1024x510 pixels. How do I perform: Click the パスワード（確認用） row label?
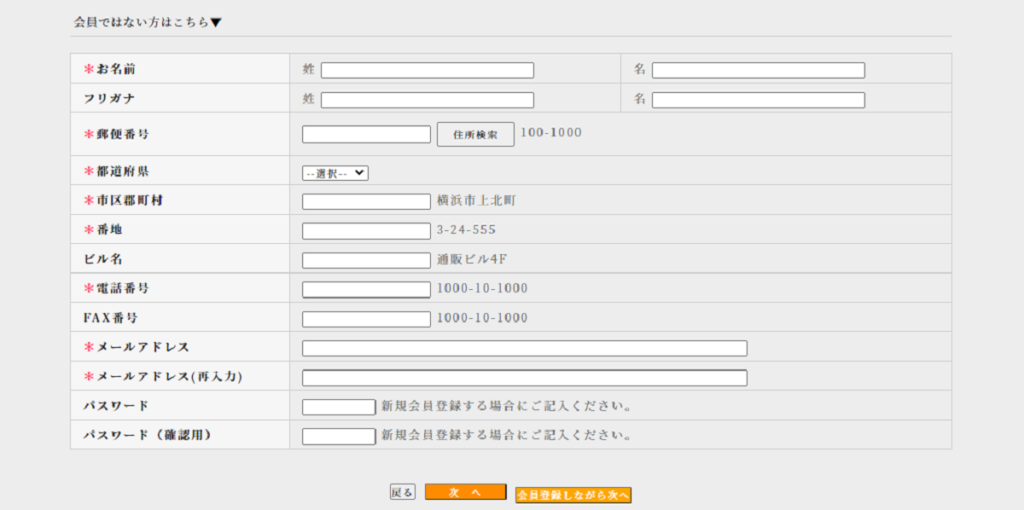point(148,435)
